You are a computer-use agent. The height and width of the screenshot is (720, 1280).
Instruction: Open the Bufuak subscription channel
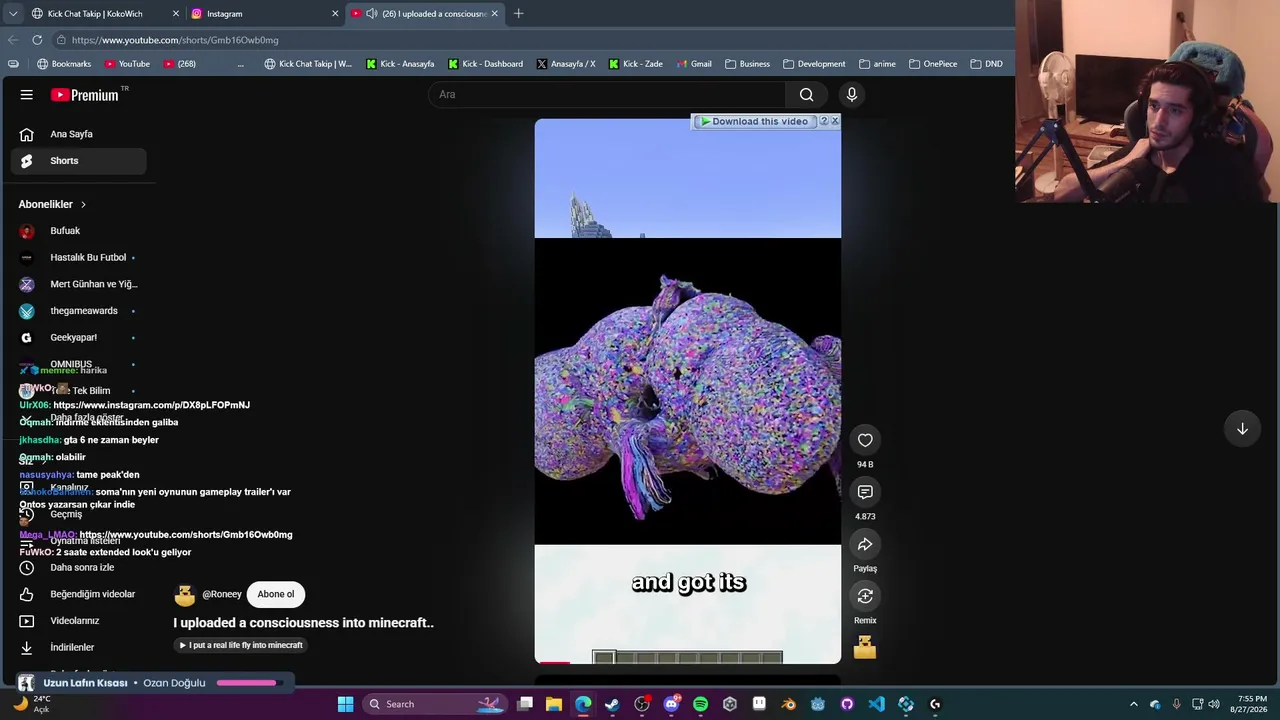[79, 231]
